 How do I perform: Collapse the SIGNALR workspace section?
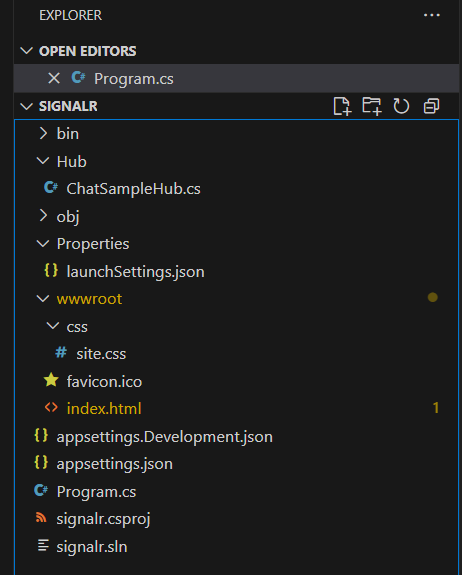tap(26, 106)
